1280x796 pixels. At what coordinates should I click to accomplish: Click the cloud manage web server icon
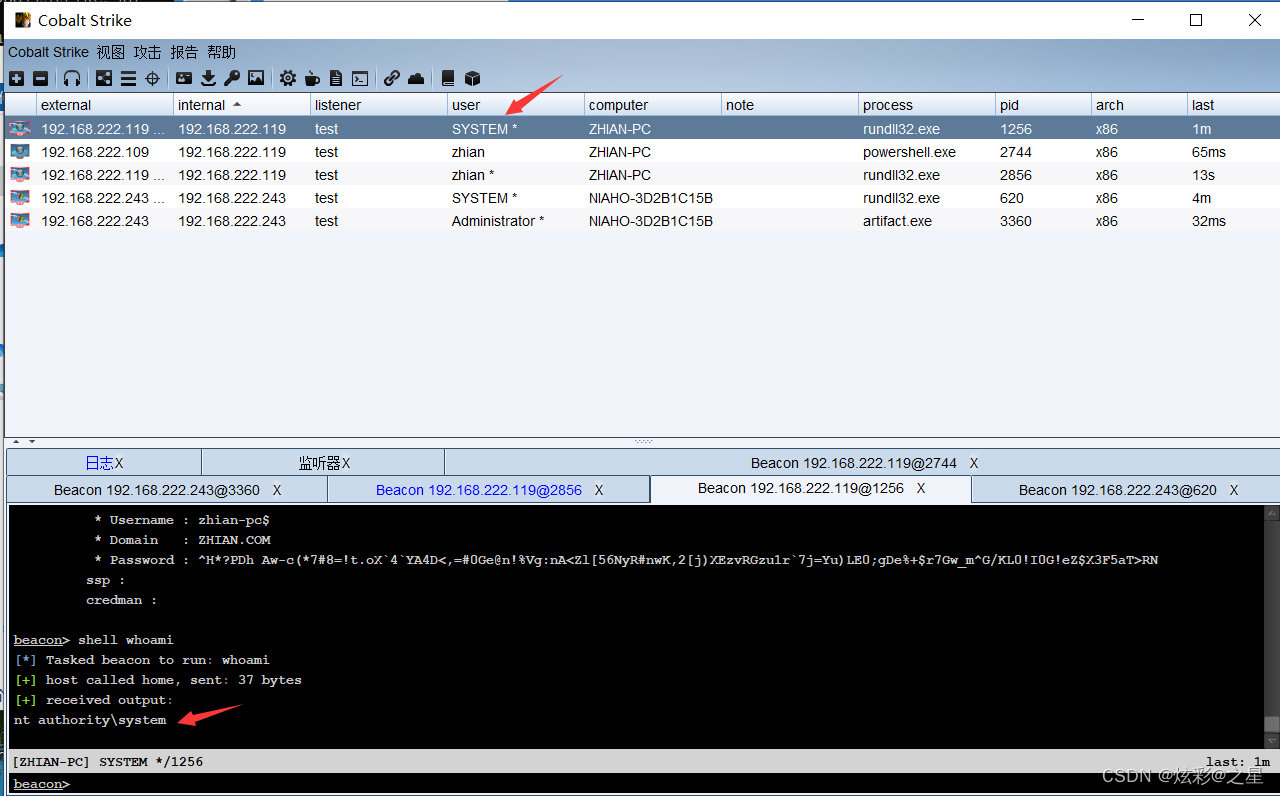[x=416, y=78]
